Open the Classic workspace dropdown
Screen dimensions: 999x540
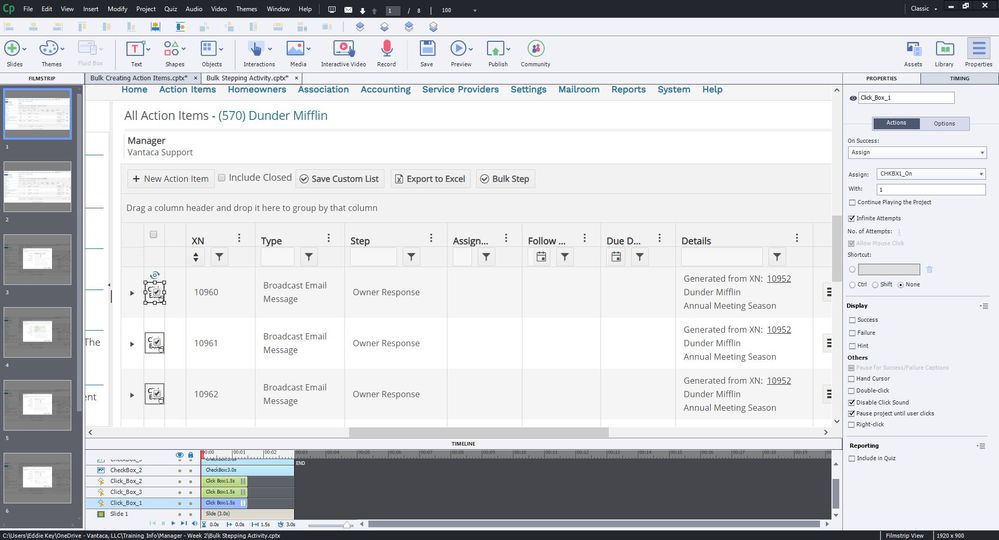pyautogui.click(x=924, y=9)
